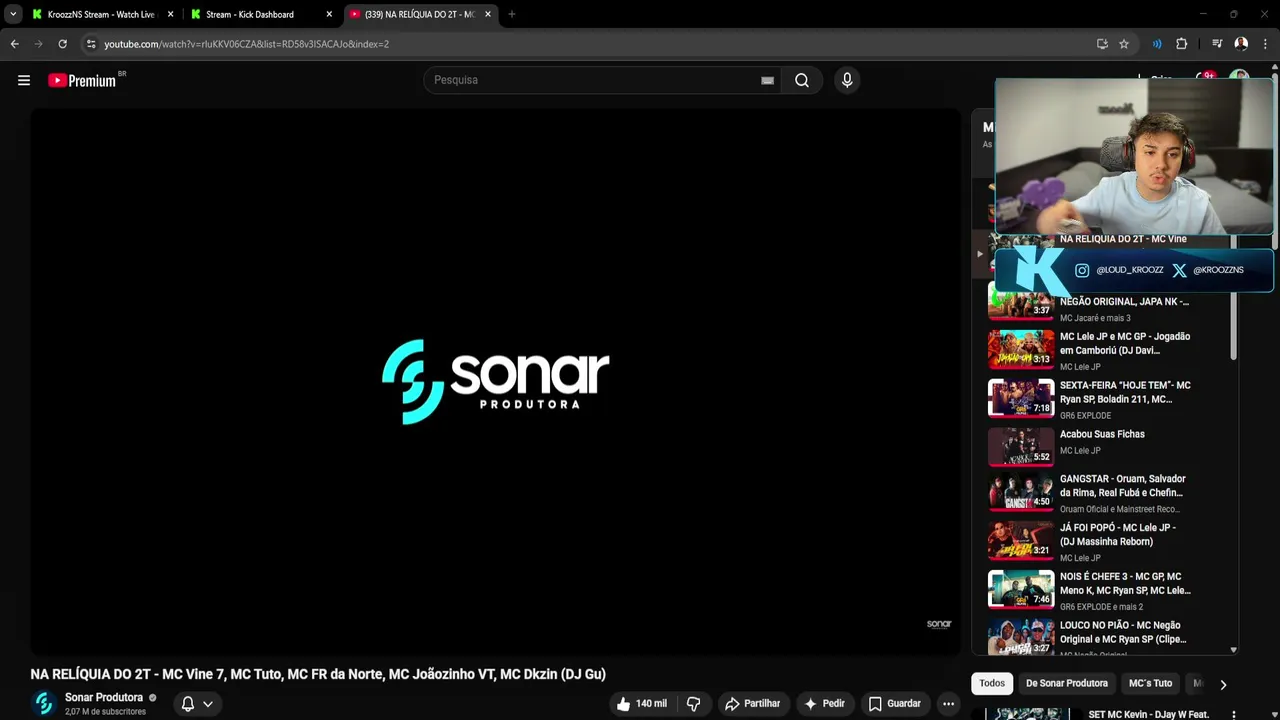This screenshot has height=720, width=1280.
Task: Click the Sonar Produtora video player
Action: pos(495,382)
